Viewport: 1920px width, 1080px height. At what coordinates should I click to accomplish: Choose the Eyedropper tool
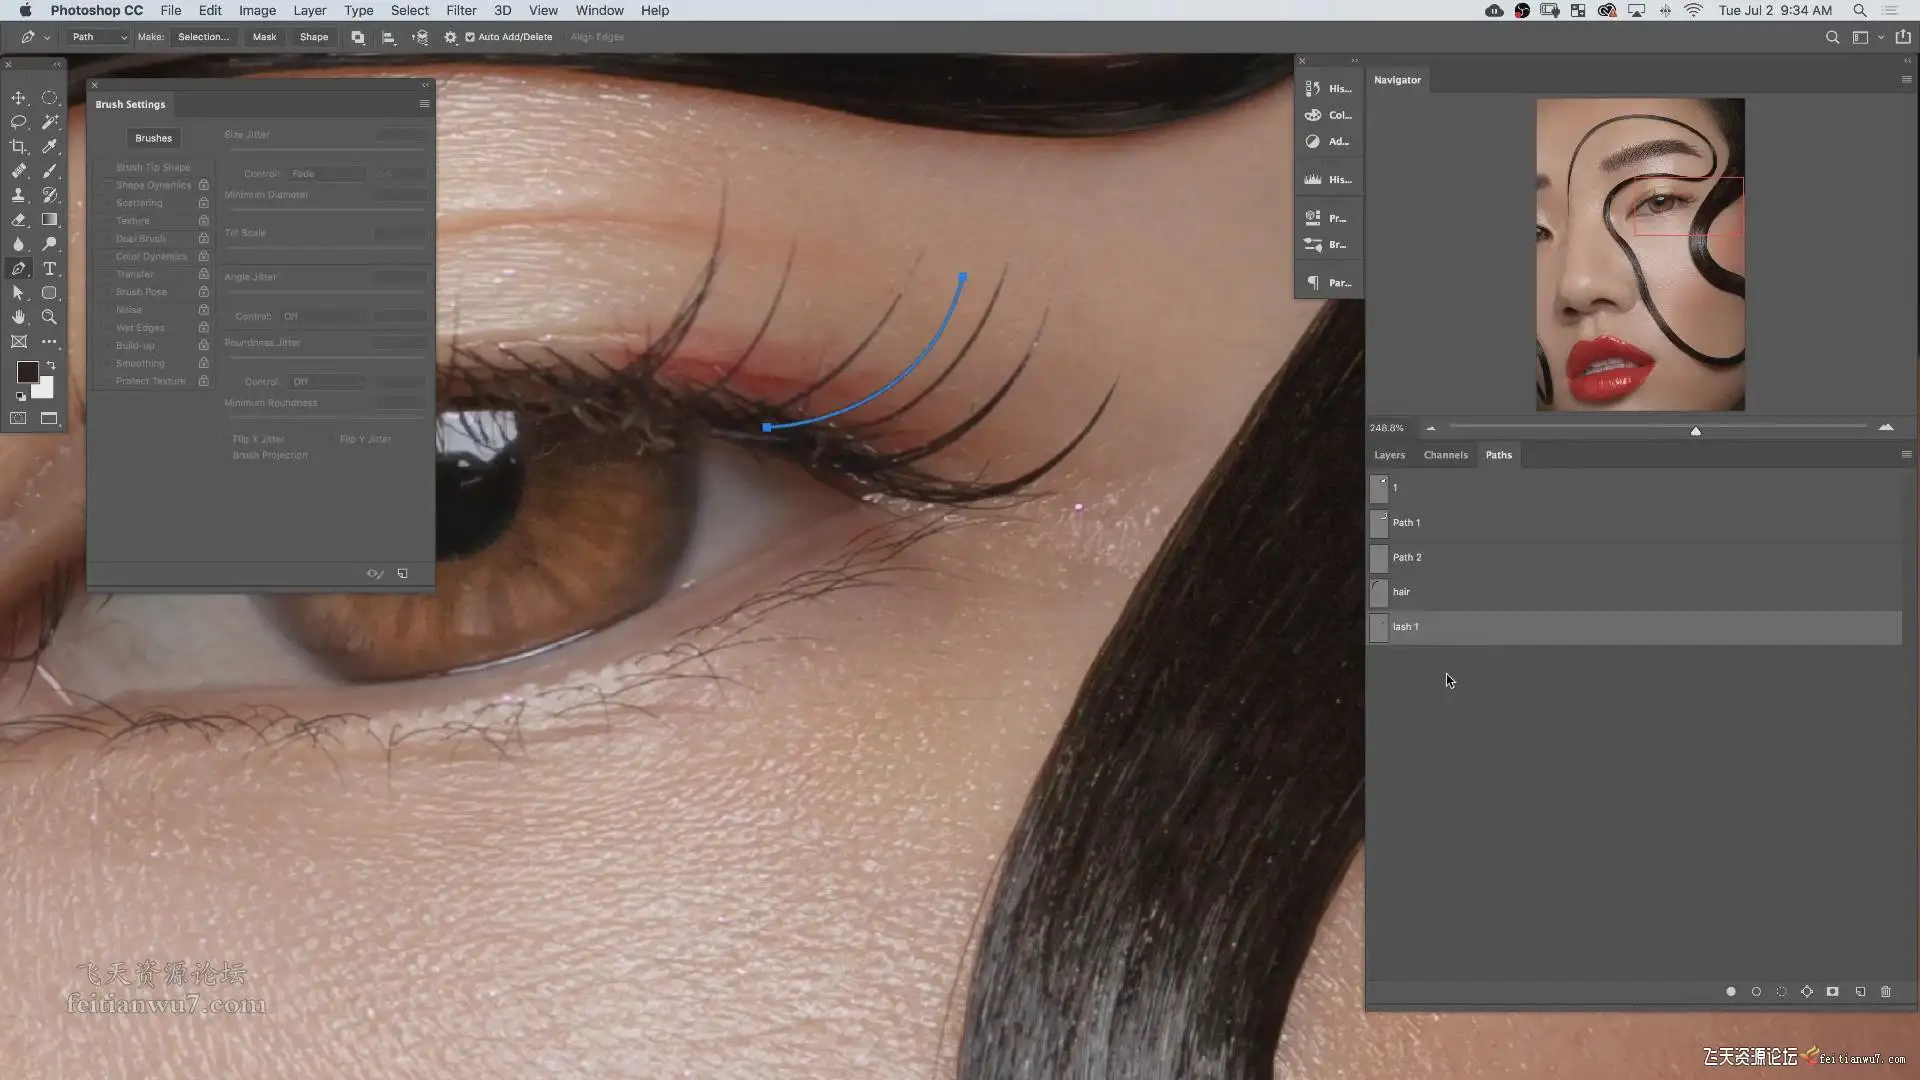click(x=49, y=146)
